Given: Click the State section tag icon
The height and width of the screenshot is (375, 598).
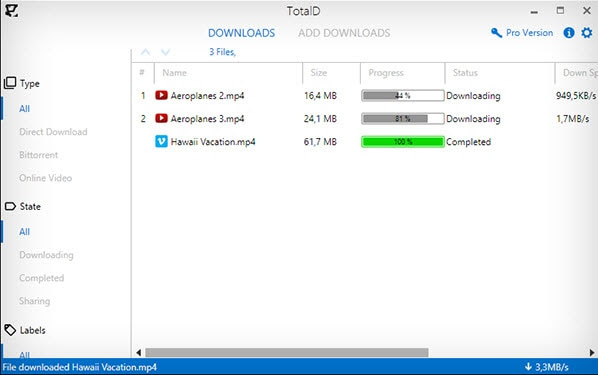Looking at the screenshot, I should tap(10, 206).
